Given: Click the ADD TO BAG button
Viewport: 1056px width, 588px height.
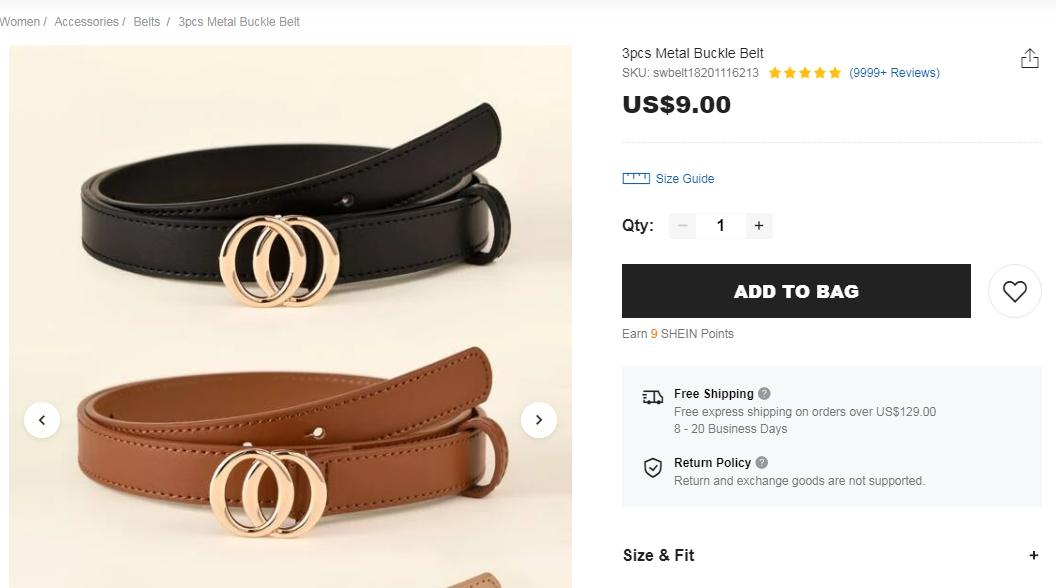Looking at the screenshot, I should (796, 291).
